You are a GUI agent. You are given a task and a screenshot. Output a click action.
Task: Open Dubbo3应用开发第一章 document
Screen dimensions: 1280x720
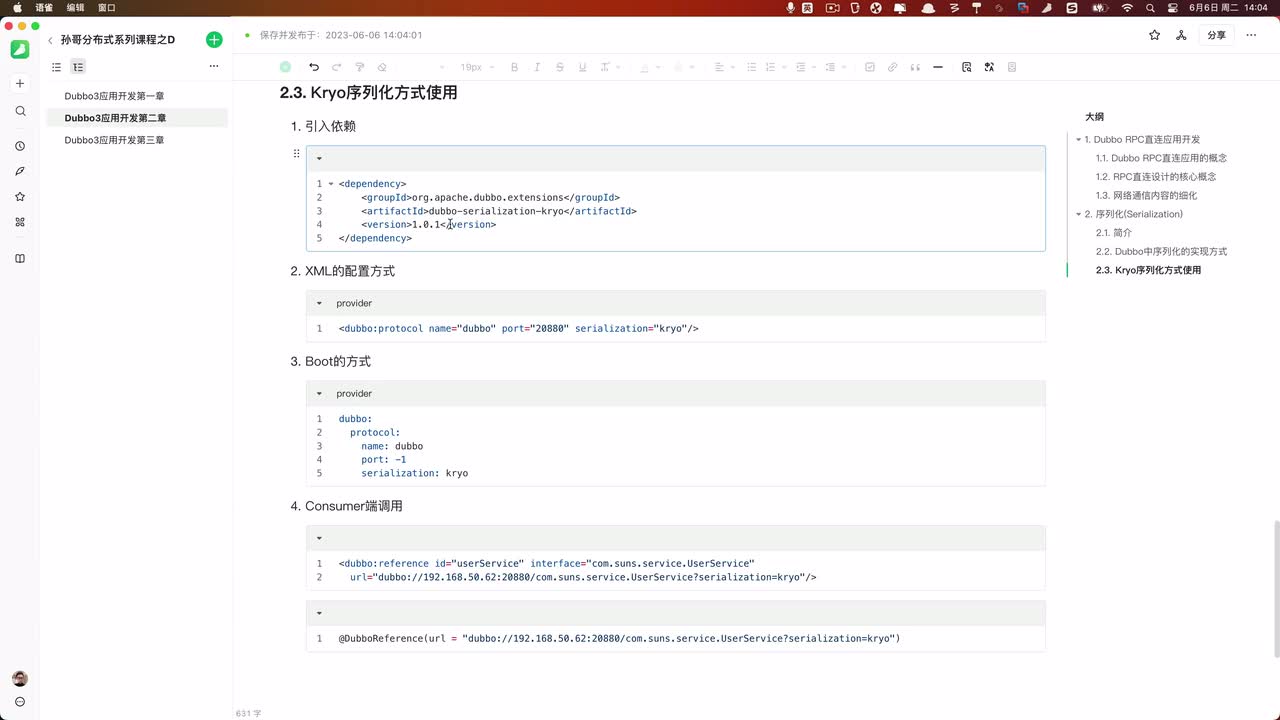pyautogui.click(x=114, y=96)
